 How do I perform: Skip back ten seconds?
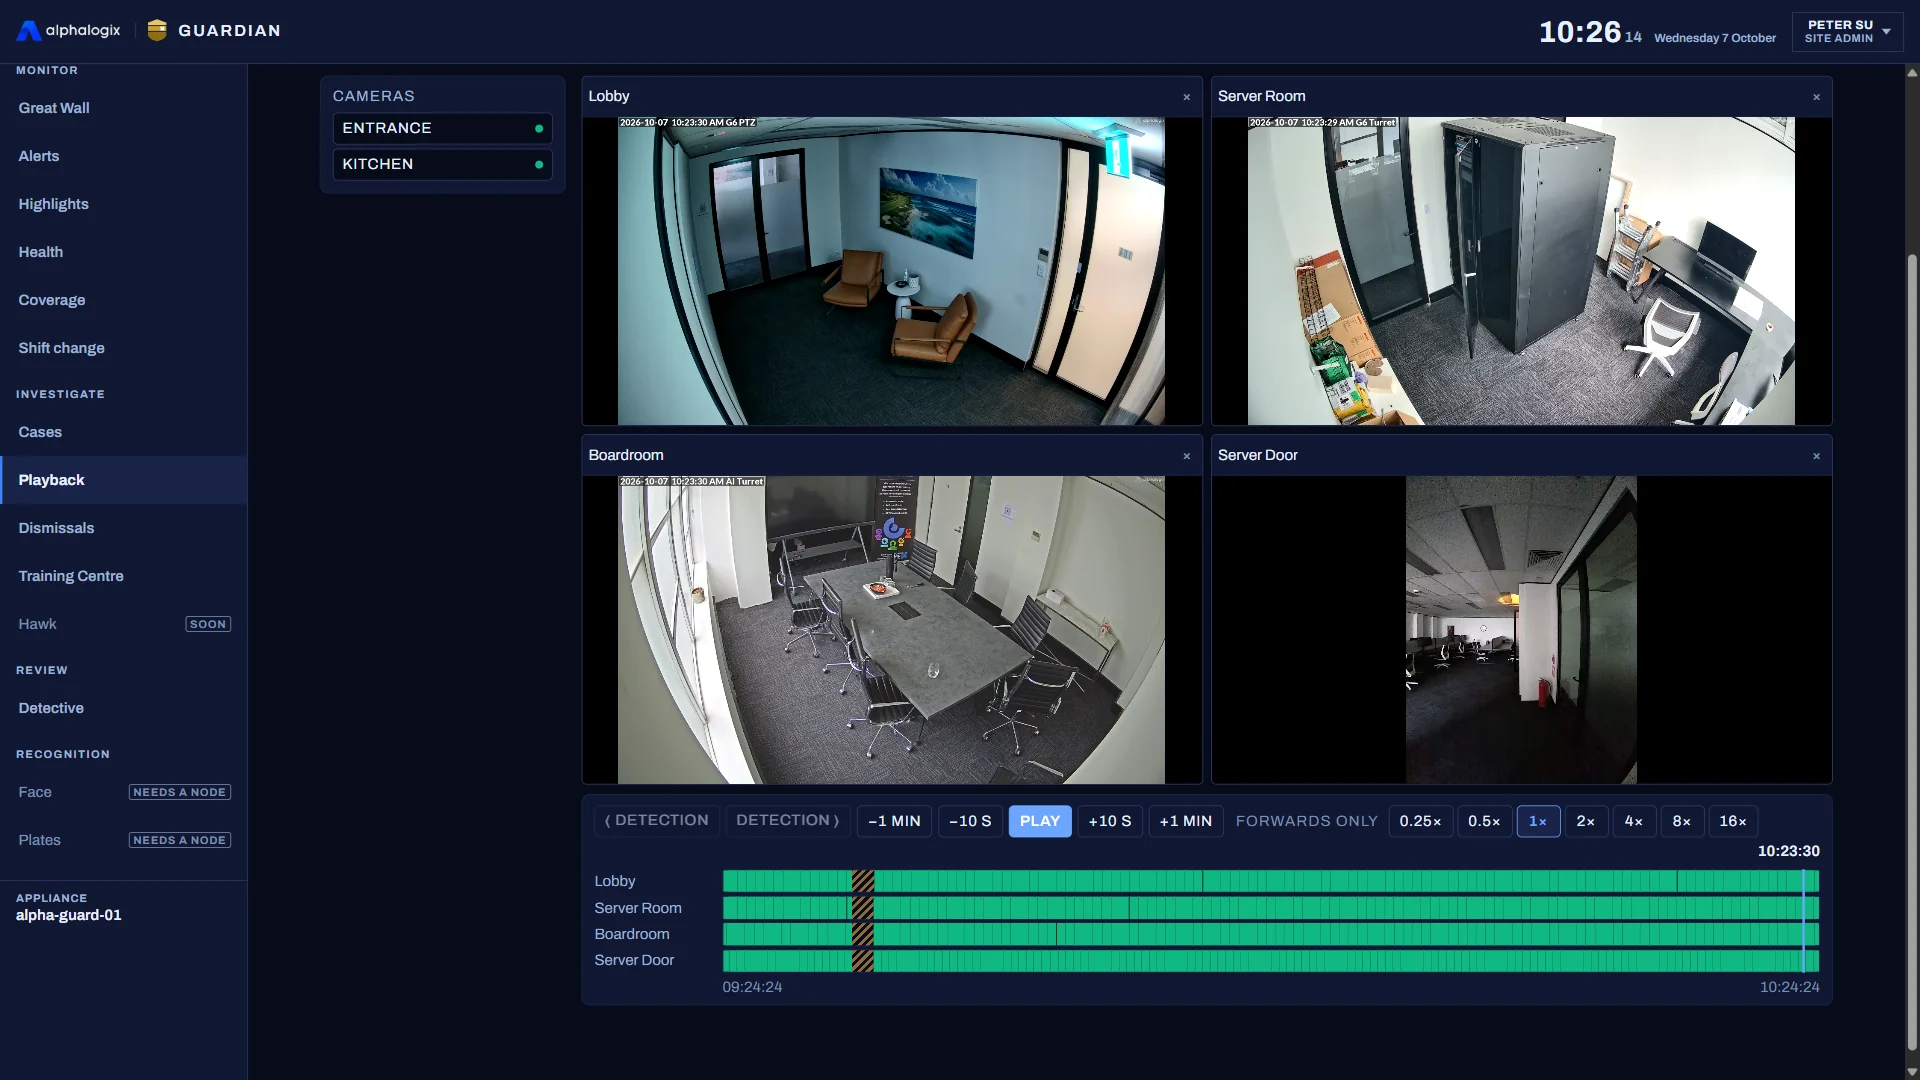pos(970,821)
